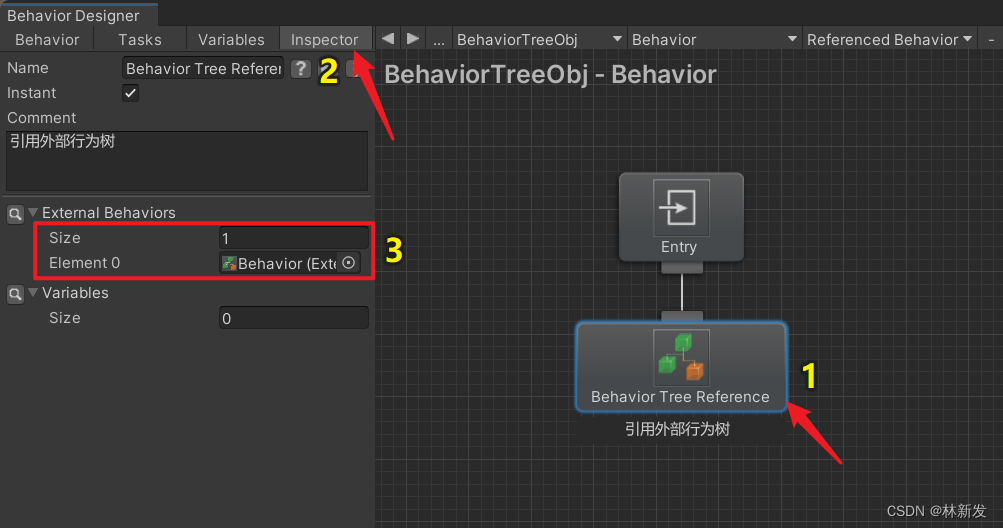Click the search icon beside Variables section
1003x528 pixels.
15,294
